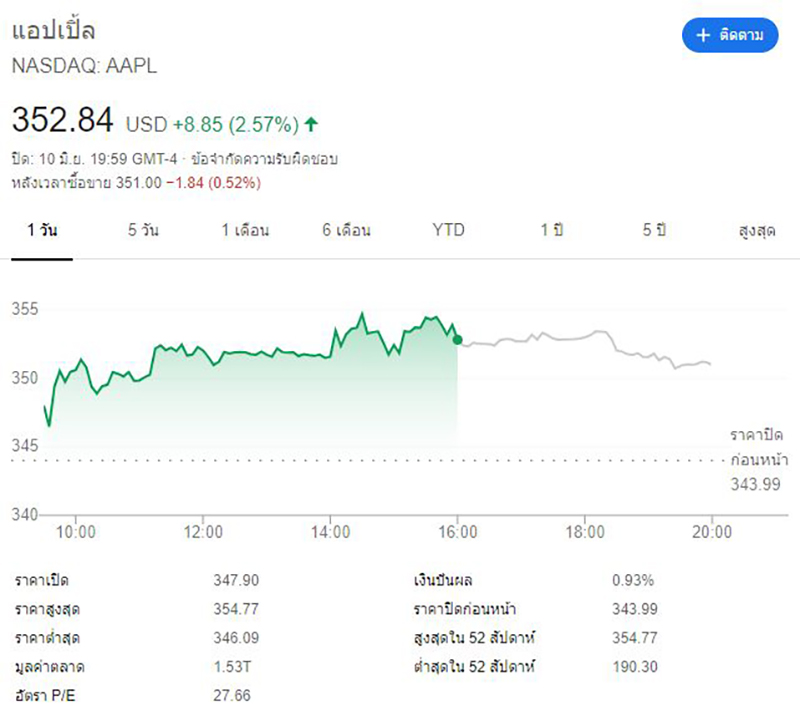Viewport: 800px width, 721px height.
Task: Click the green dot marker on chart
Action: click(457, 340)
